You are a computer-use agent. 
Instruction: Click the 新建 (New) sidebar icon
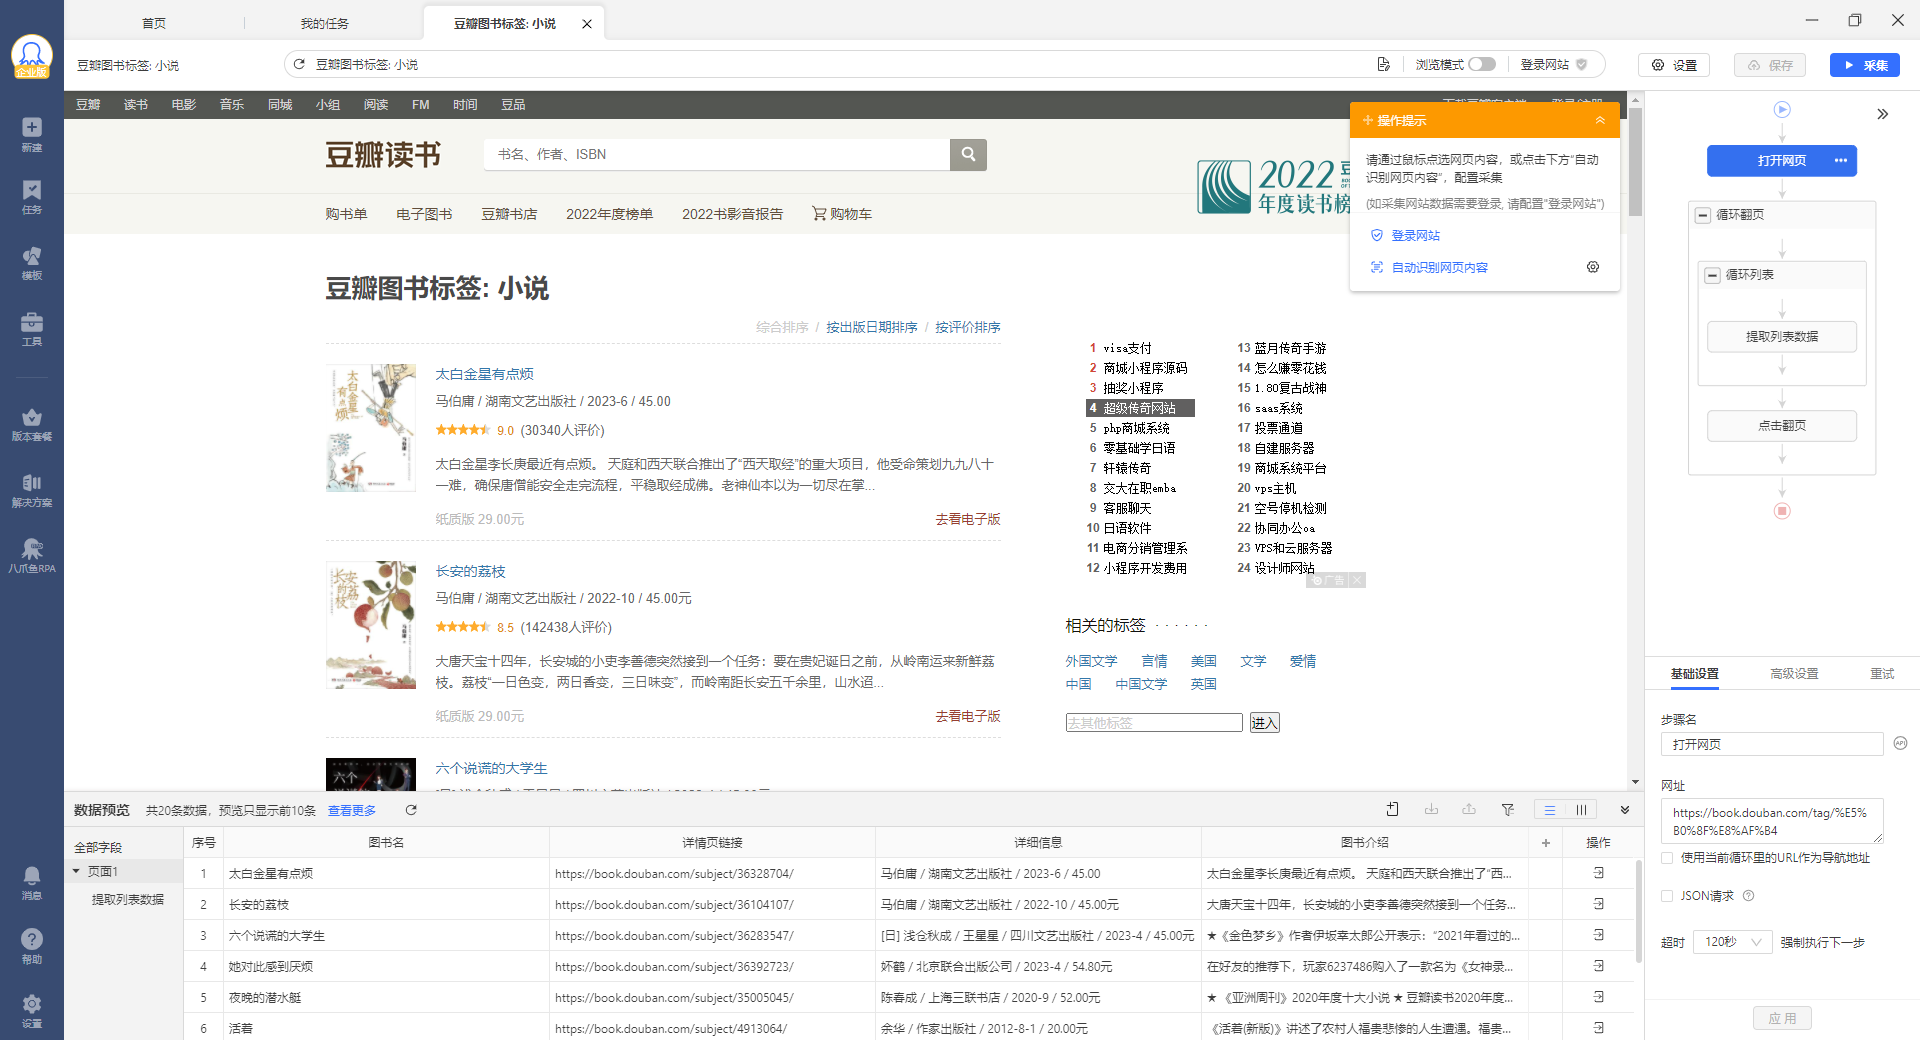click(x=32, y=134)
